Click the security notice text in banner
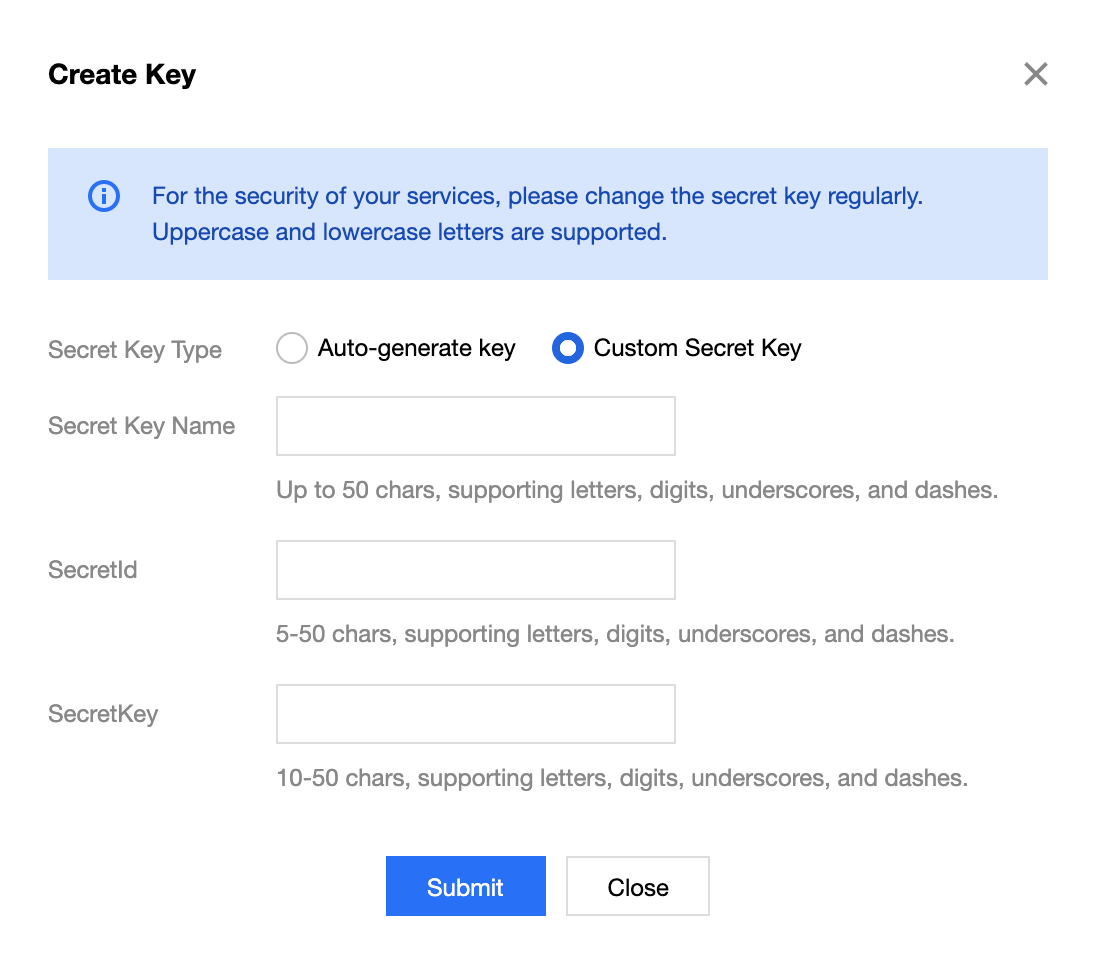This screenshot has height=964, width=1094. pos(537,213)
